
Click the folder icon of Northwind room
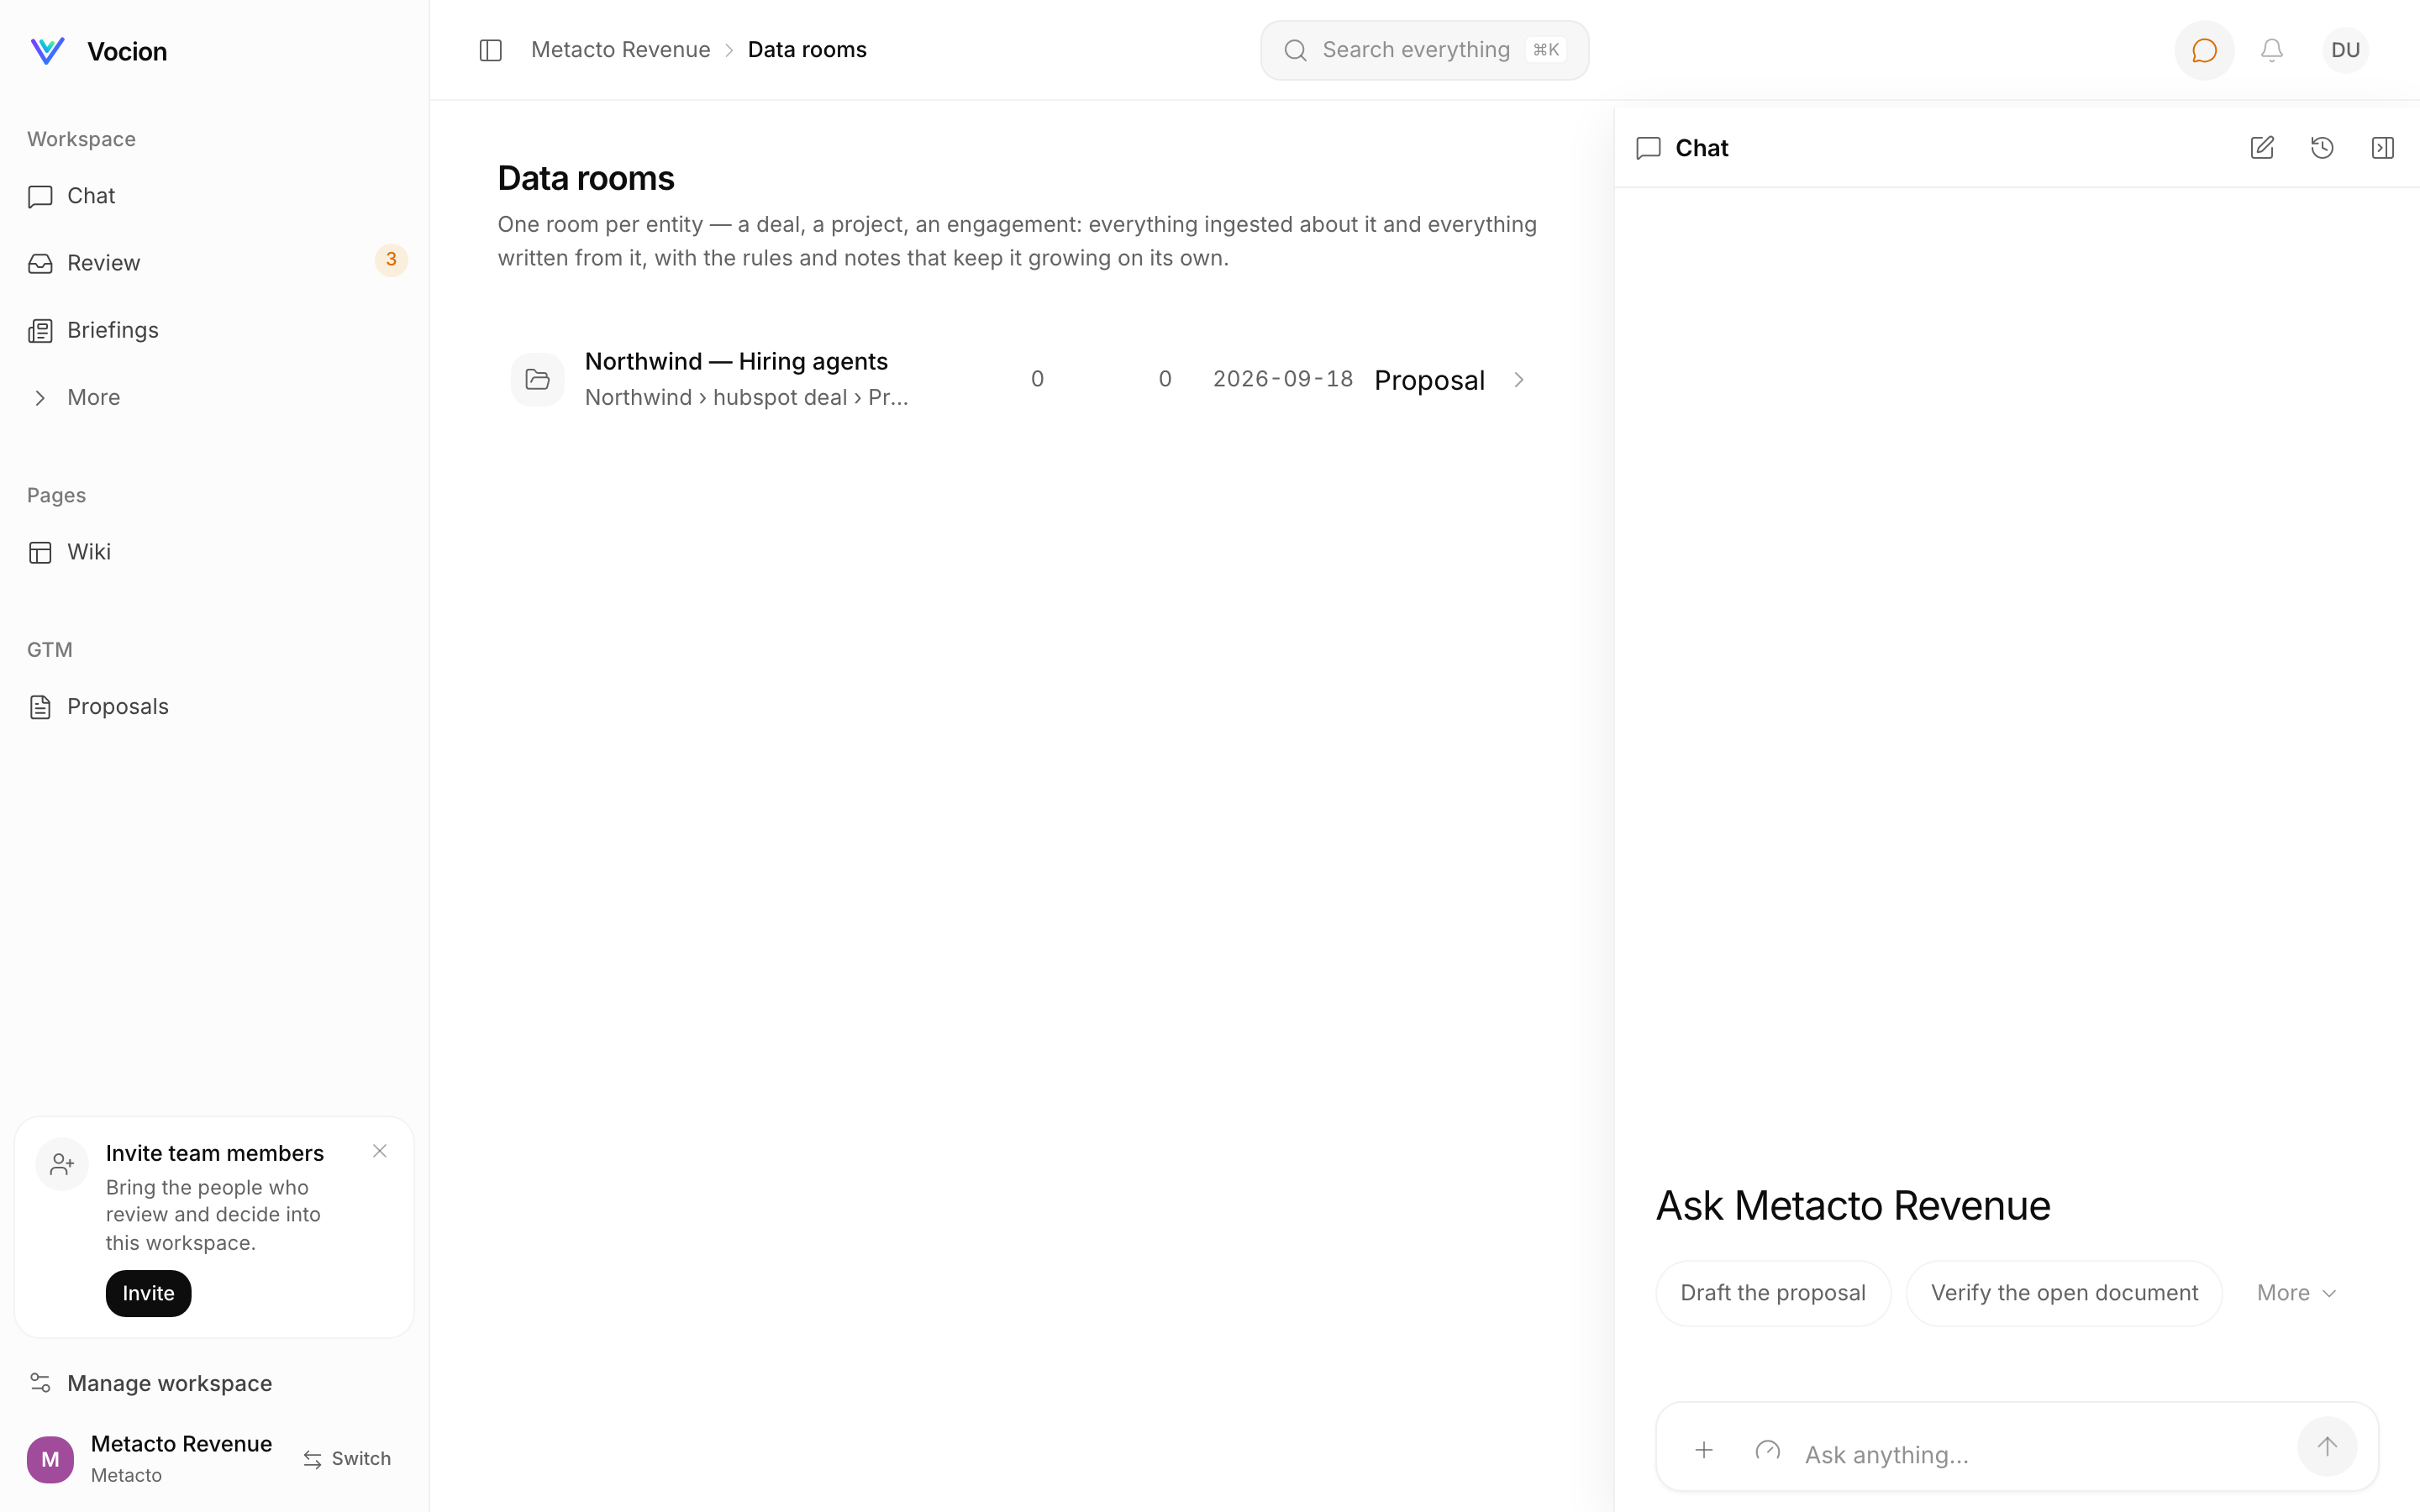[538, 380]
